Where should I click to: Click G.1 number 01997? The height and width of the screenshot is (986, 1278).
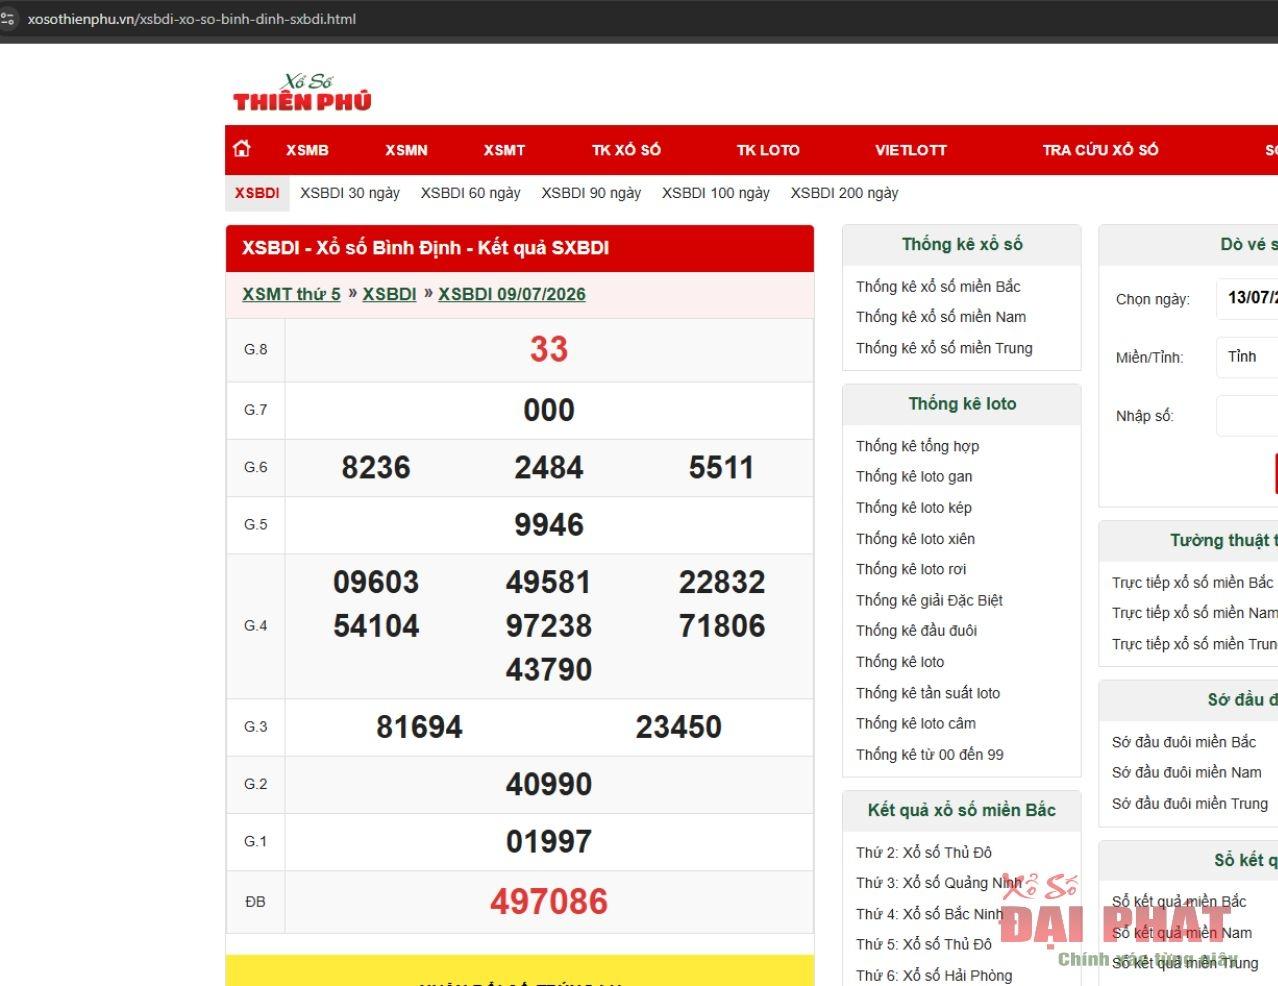549,842
